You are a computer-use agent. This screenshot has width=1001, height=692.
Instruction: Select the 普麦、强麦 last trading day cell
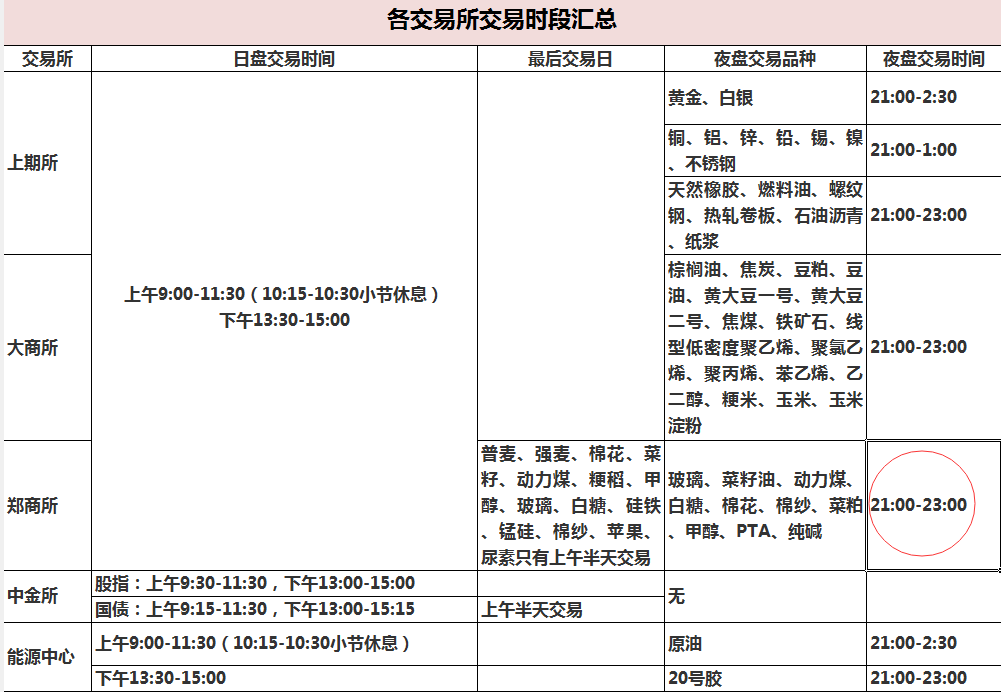point(571,506)
